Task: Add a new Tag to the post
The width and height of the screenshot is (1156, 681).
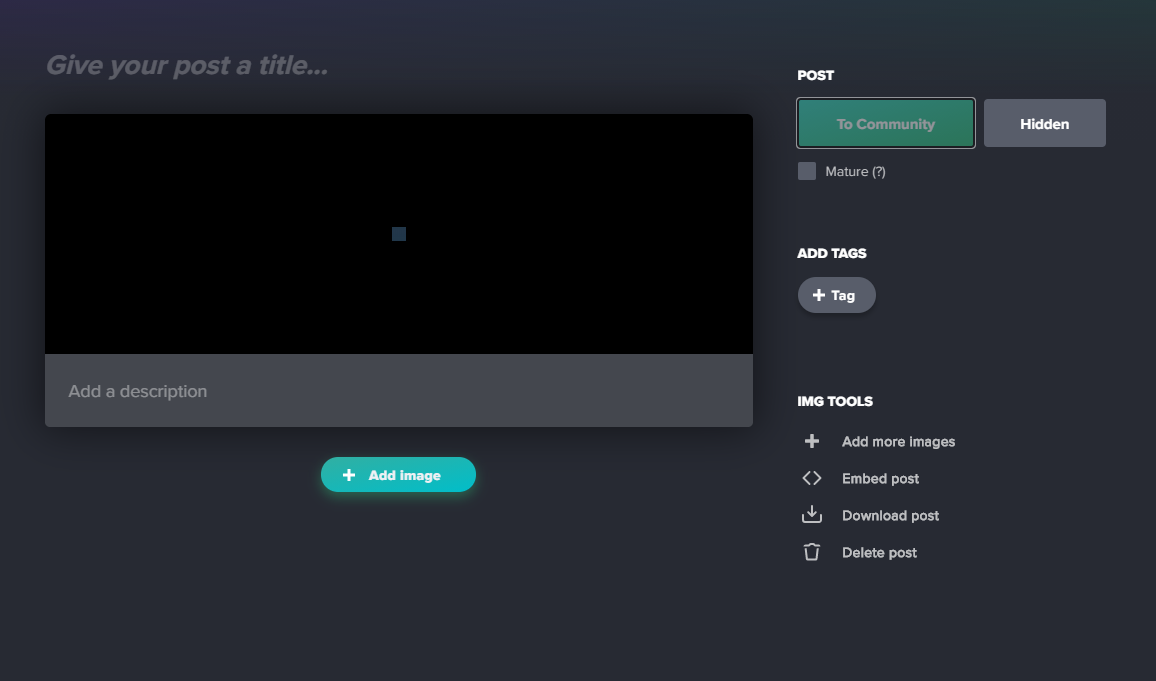Action: (837, 295)
